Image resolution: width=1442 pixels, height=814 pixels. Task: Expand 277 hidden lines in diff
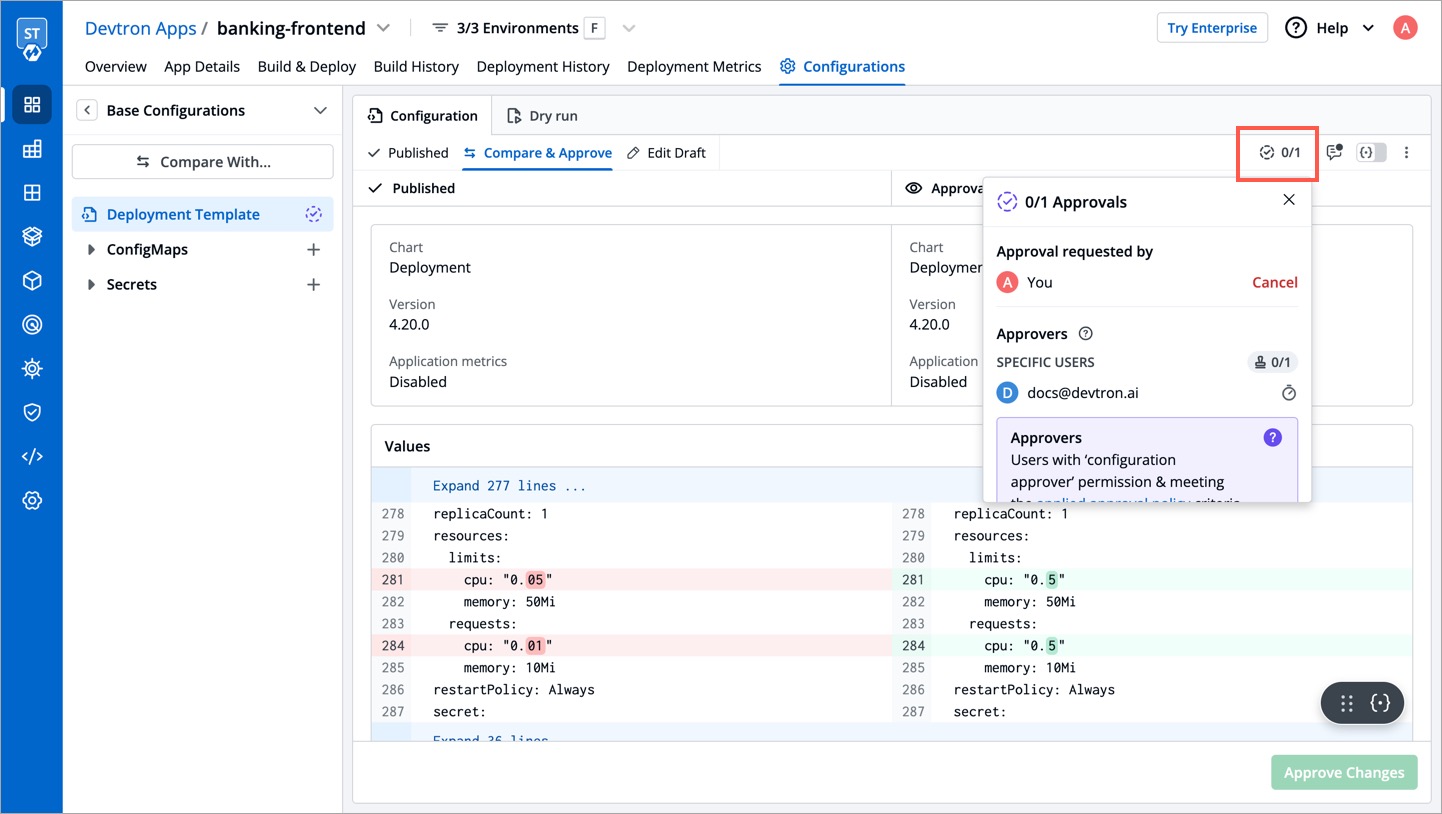pyautogui.click(x=509, y=486)
